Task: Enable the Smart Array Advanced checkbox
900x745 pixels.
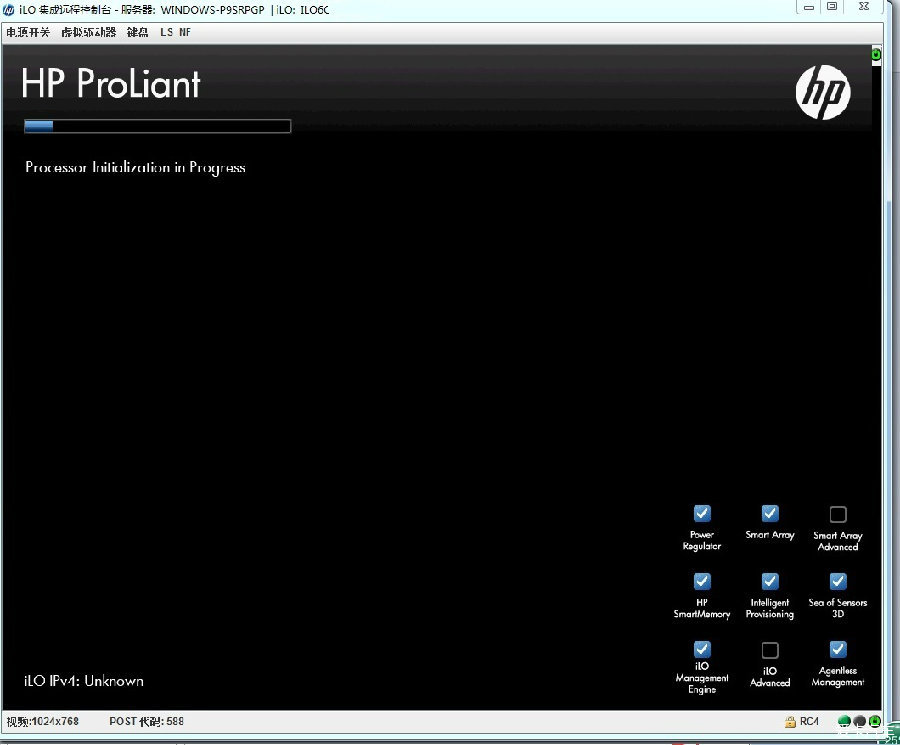Action: 838,514
